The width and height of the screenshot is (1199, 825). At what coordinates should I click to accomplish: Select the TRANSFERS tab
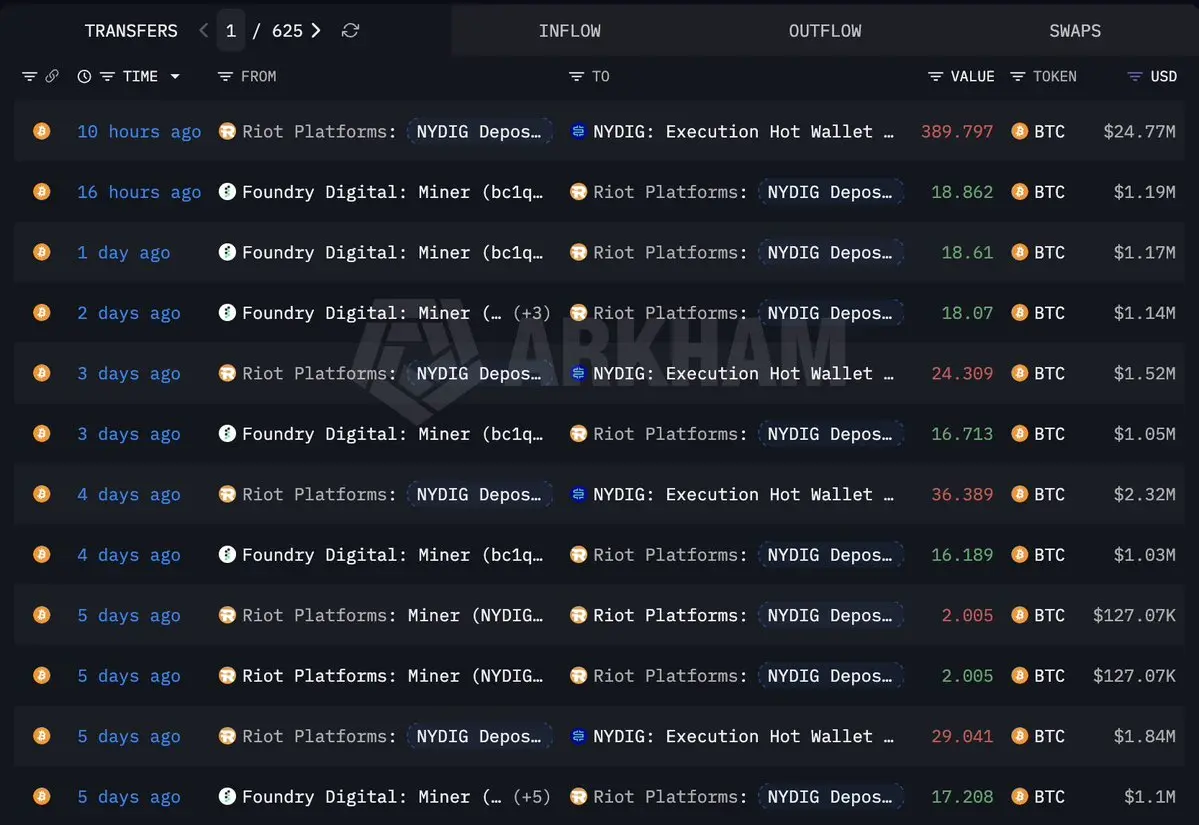point(131,31)
